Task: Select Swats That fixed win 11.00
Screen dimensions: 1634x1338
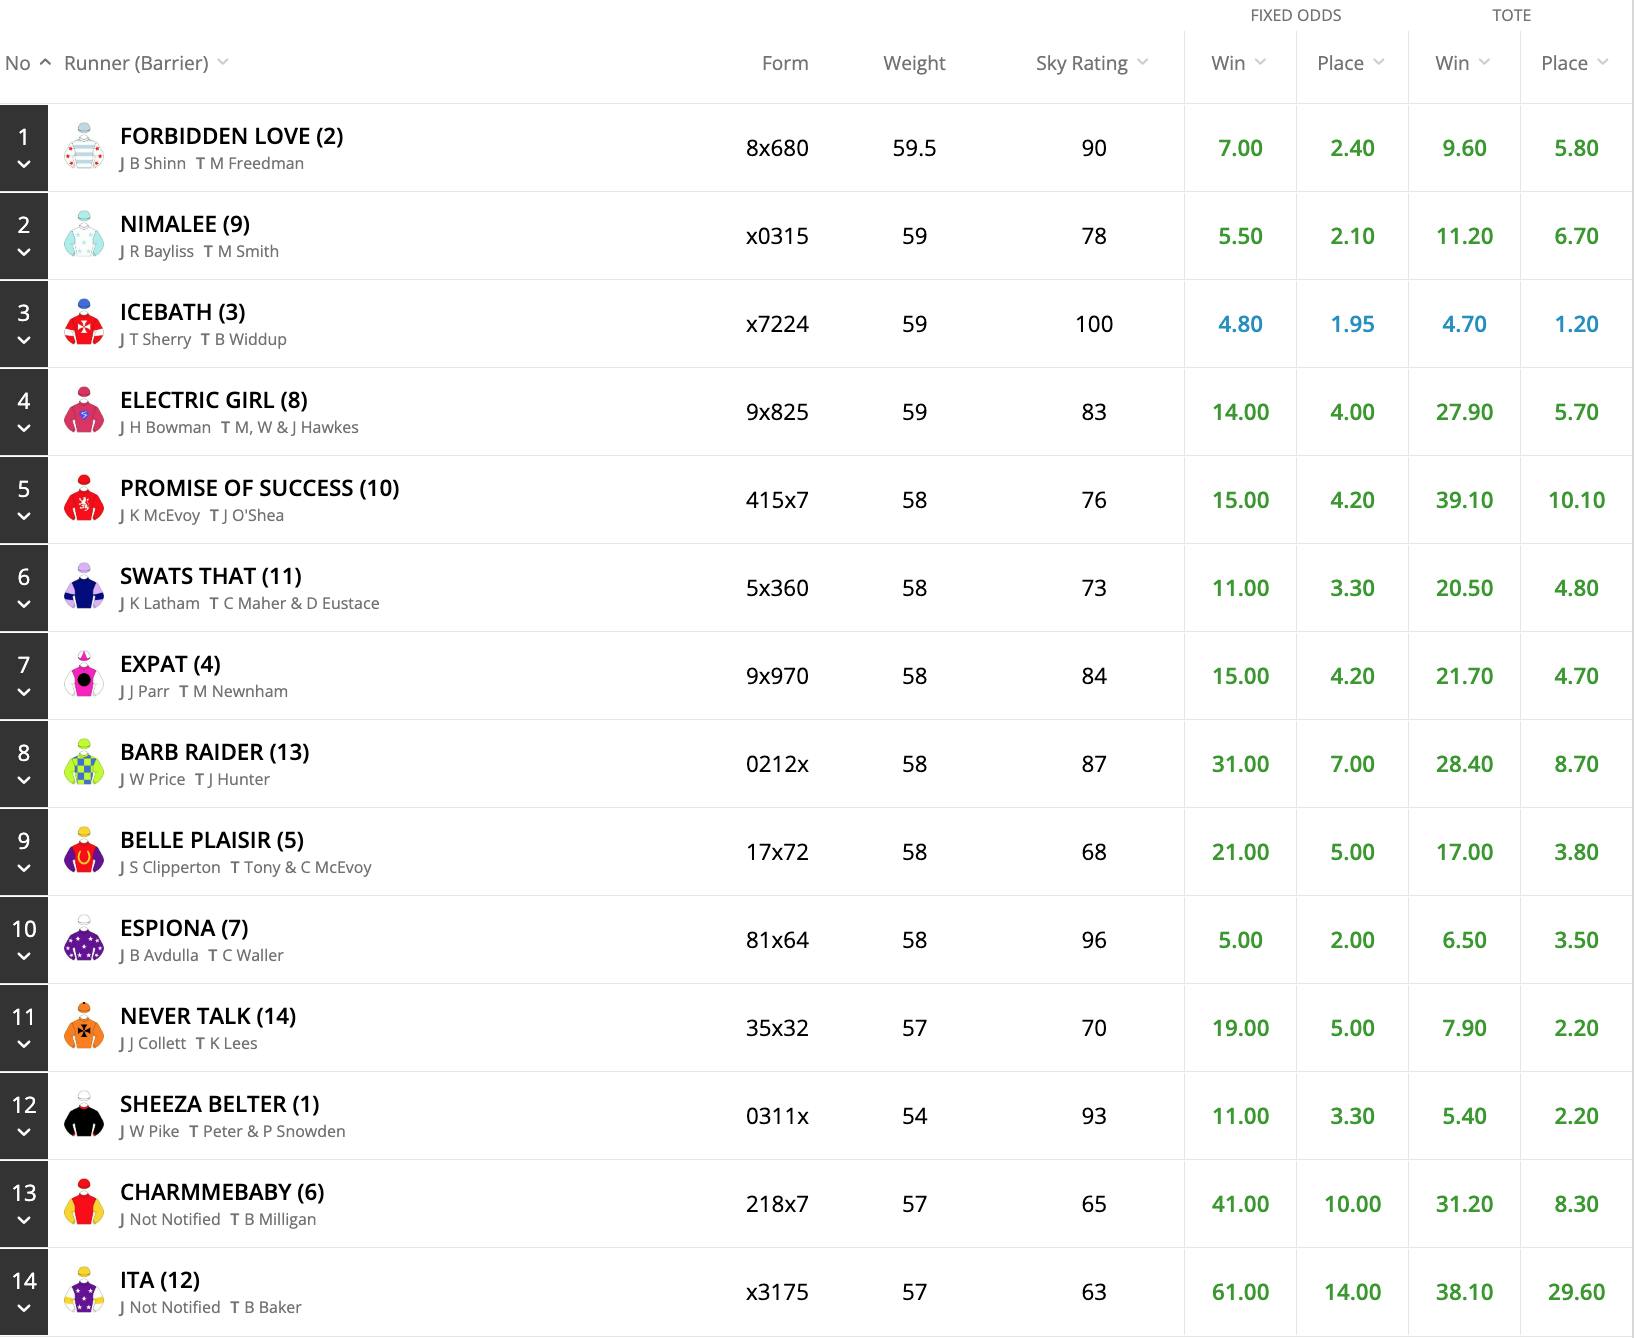Action: pyautogui.click(x=1240, y=588)
